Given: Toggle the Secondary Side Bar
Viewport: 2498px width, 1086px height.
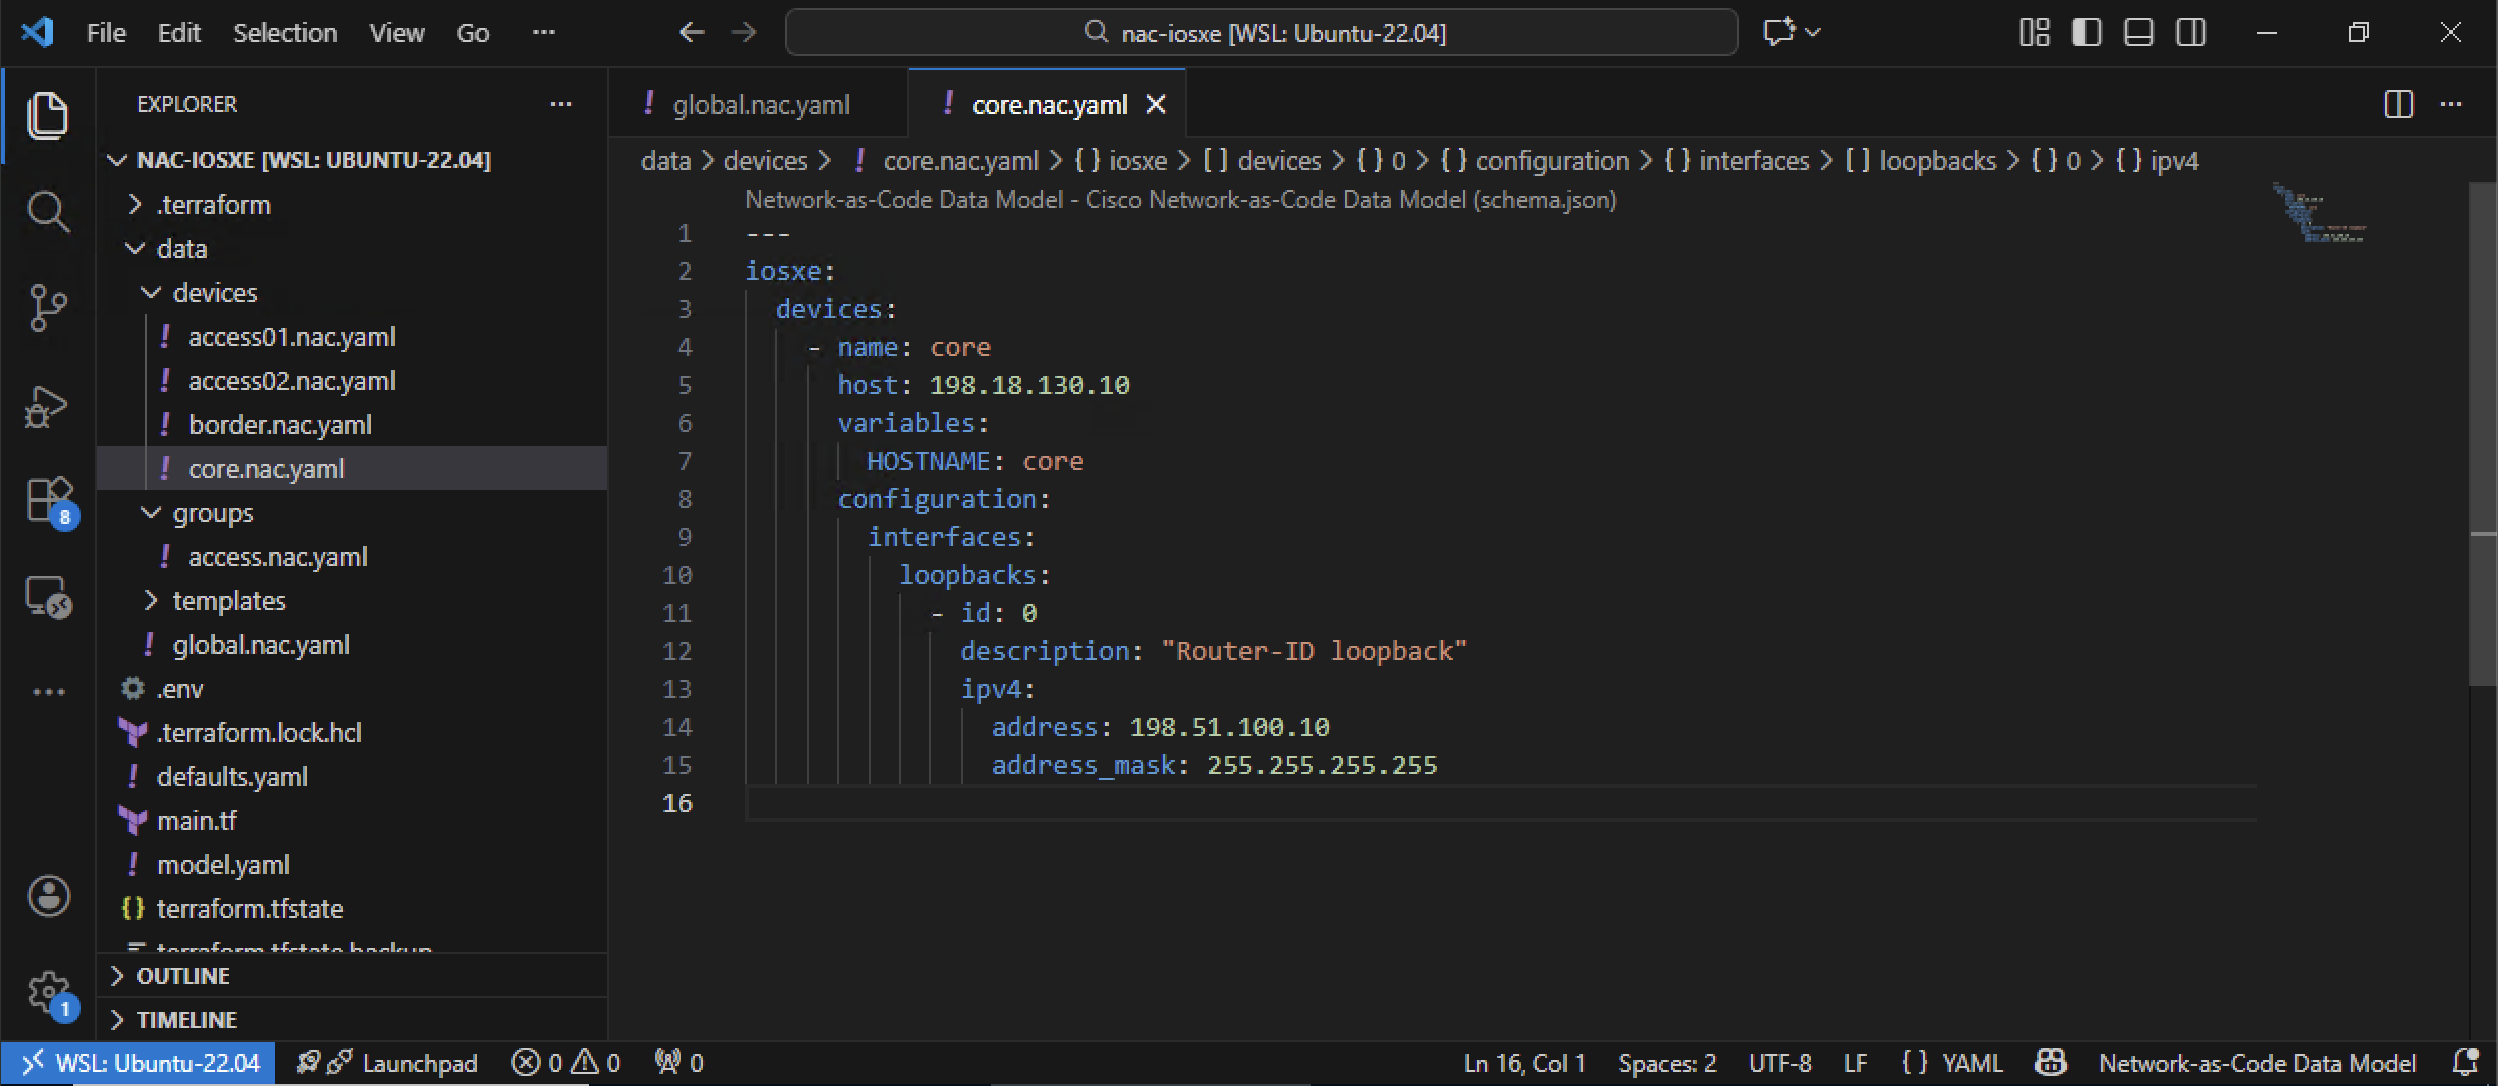Looking at the screenshot, I should [2190, 32].
